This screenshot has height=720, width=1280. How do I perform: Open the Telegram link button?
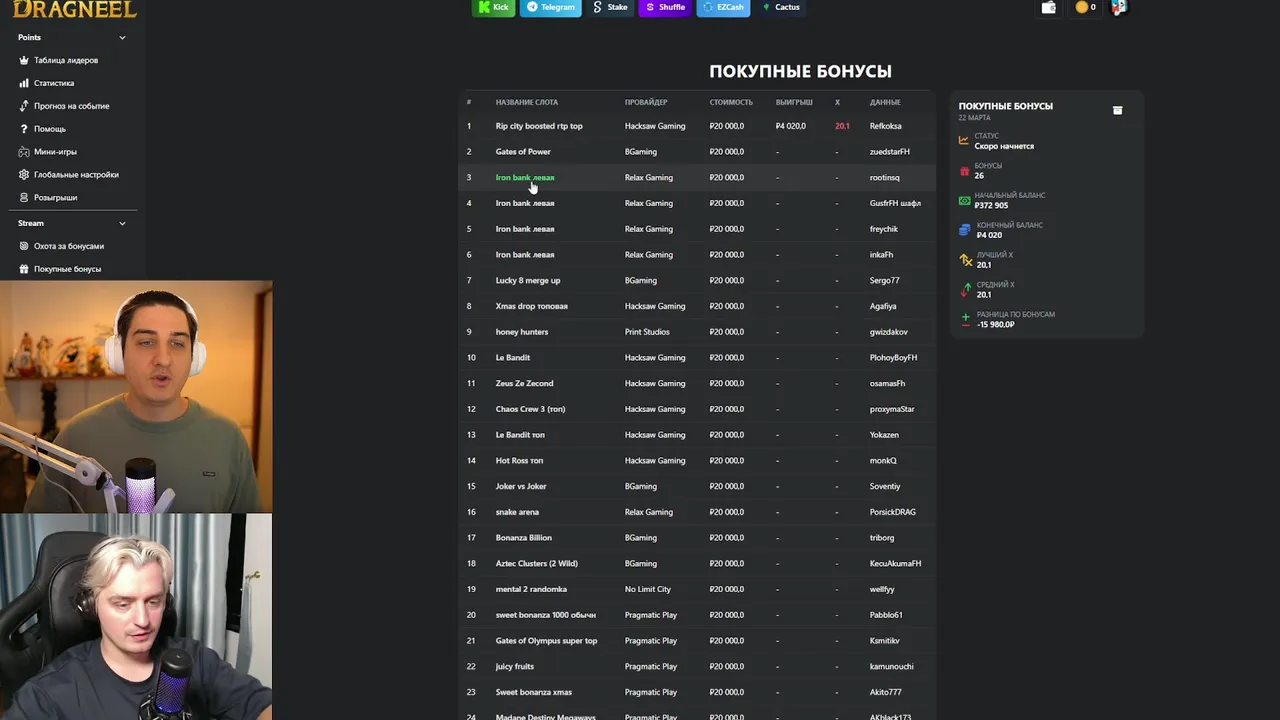(551, 7)
